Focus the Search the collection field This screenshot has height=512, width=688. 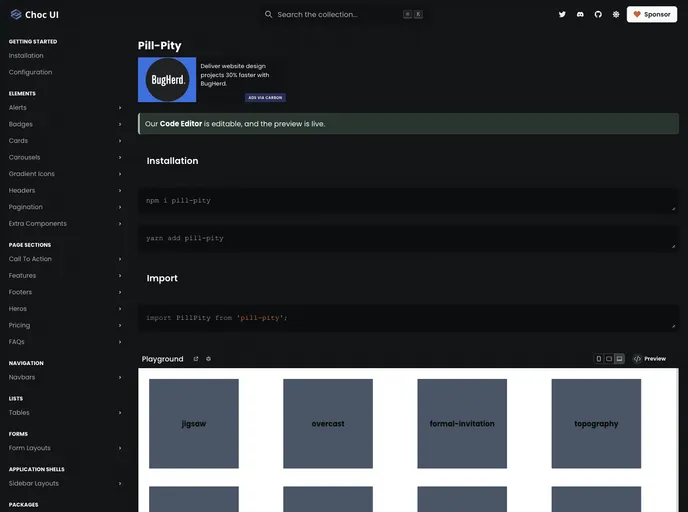[344, 14]
